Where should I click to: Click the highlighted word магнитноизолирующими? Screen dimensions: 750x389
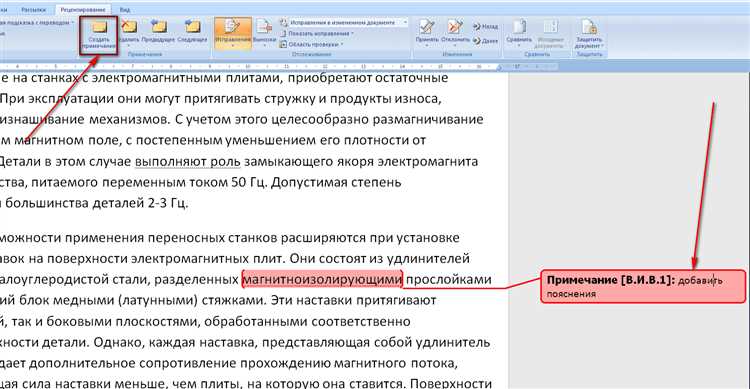tap(322, 279)
